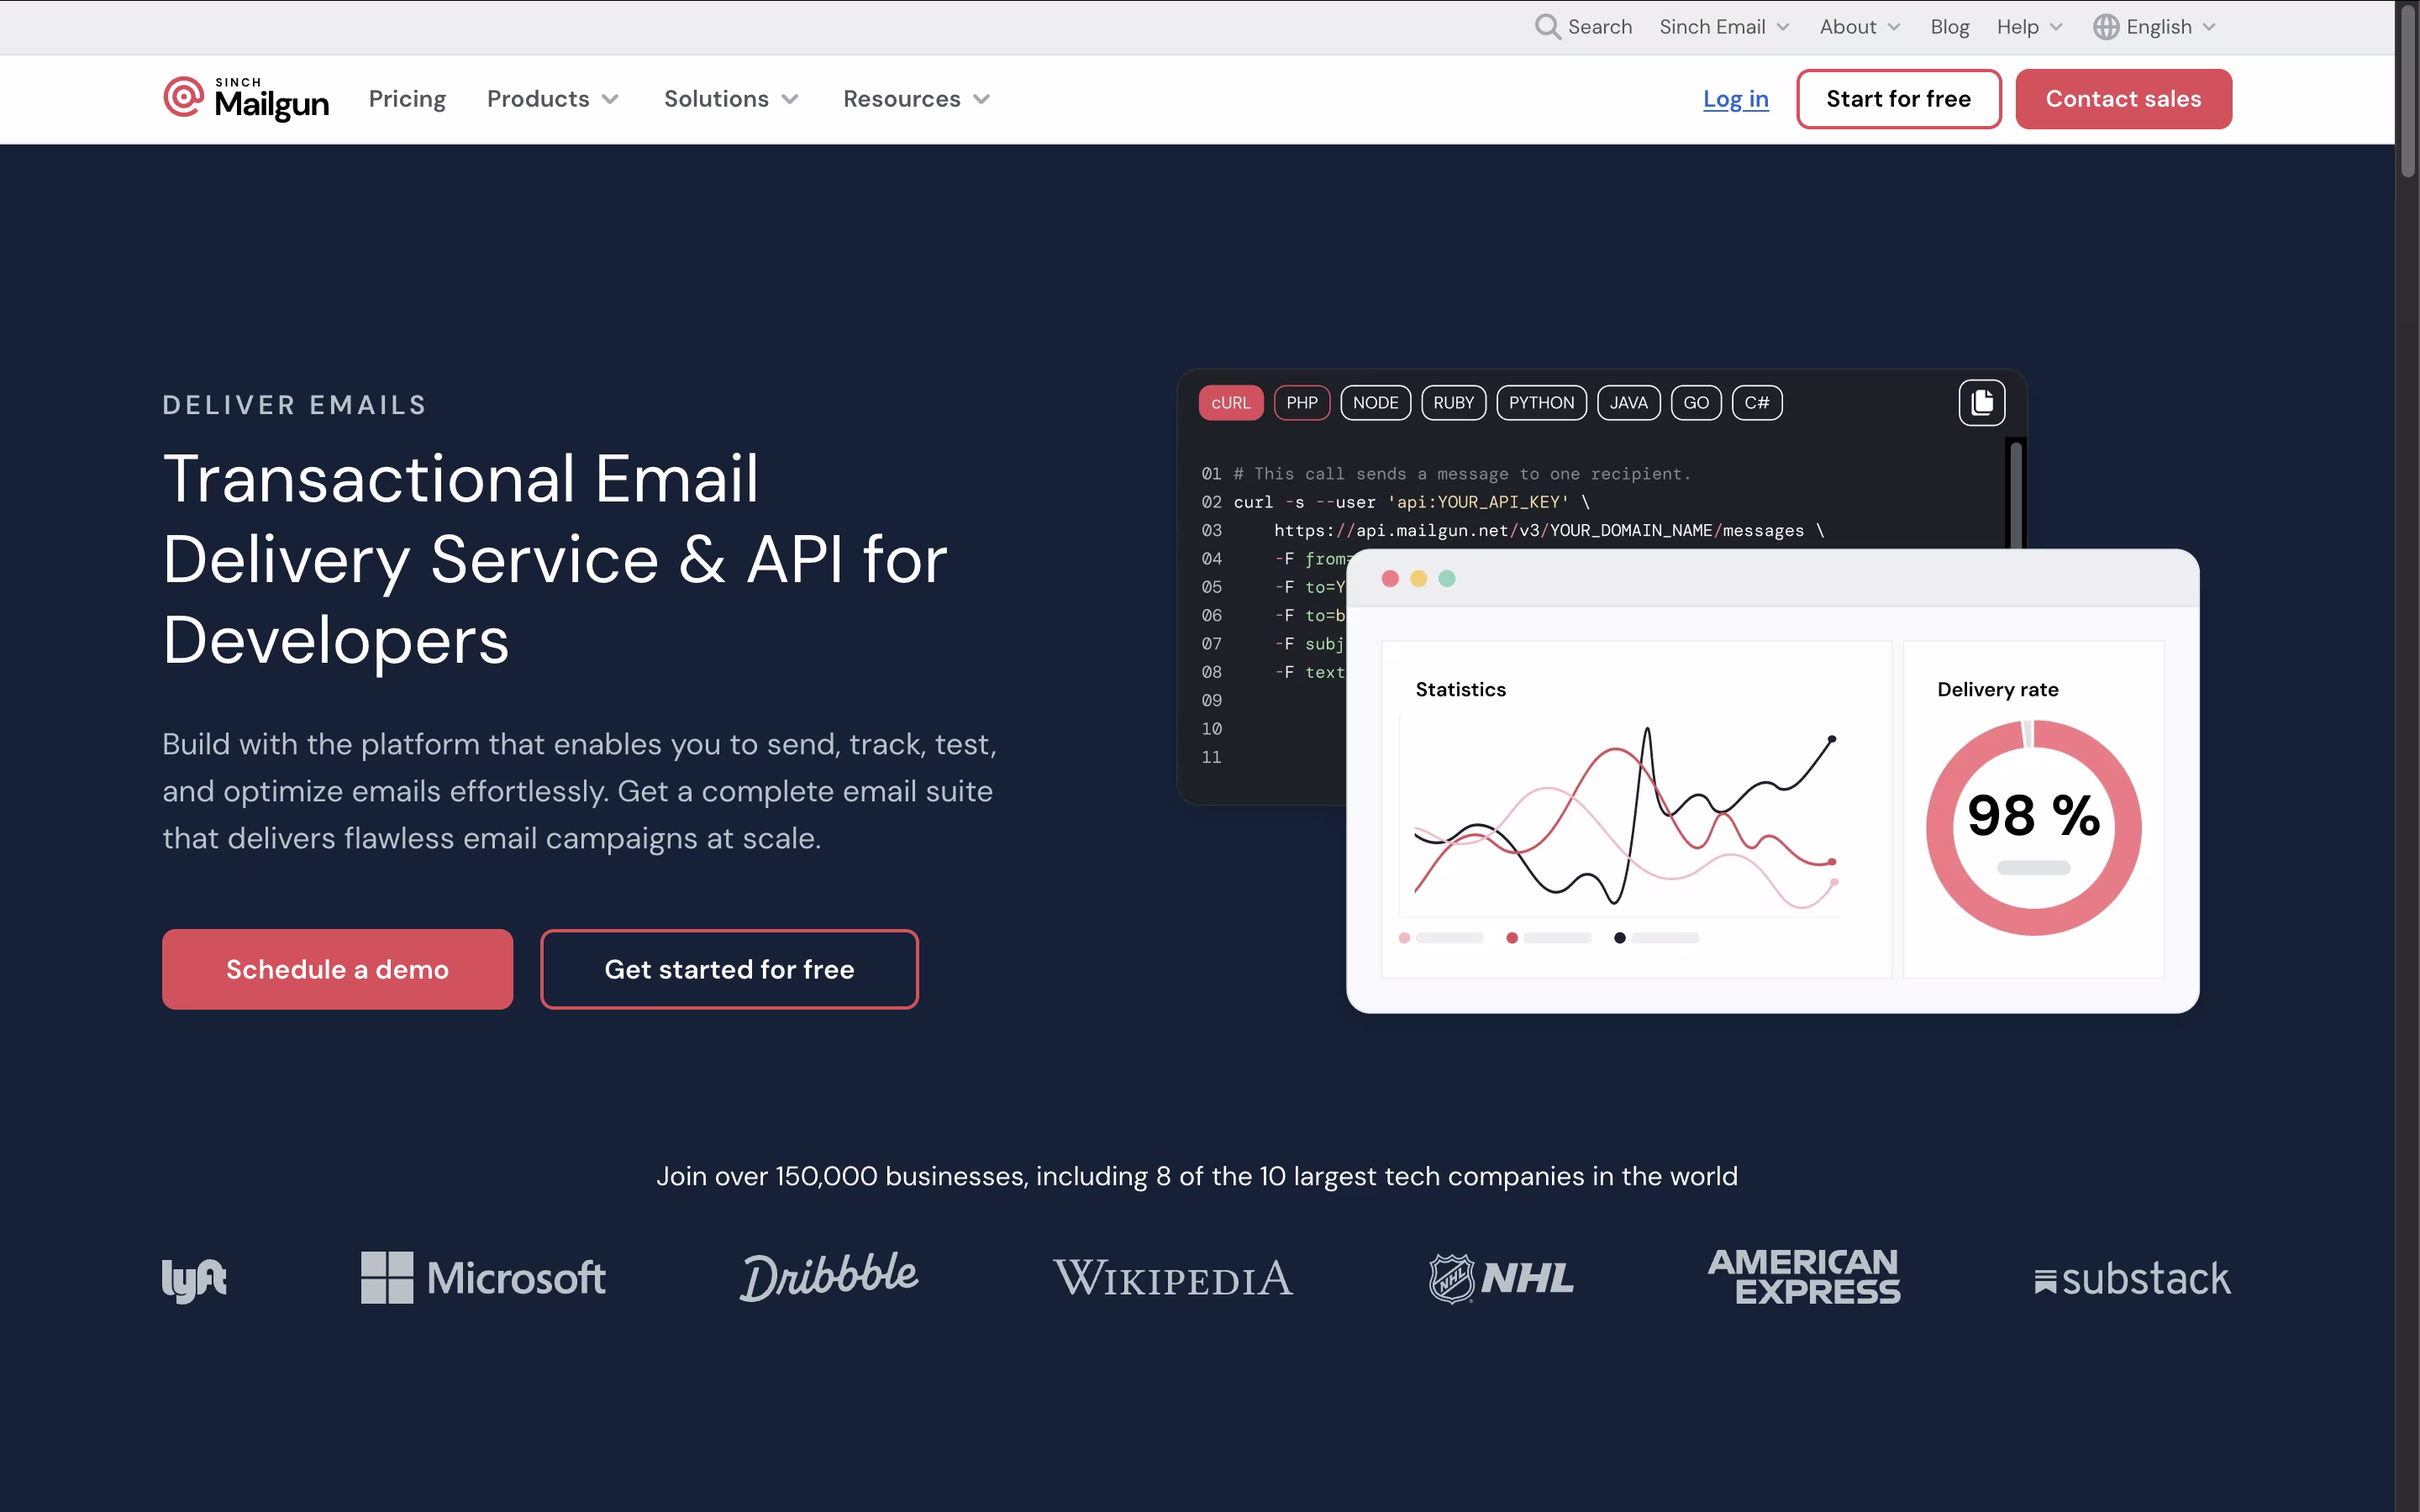Click Start for free button
The width and height of the screenshot is (2420, 1512).
pyautogui.click(x=1898, y=99)
